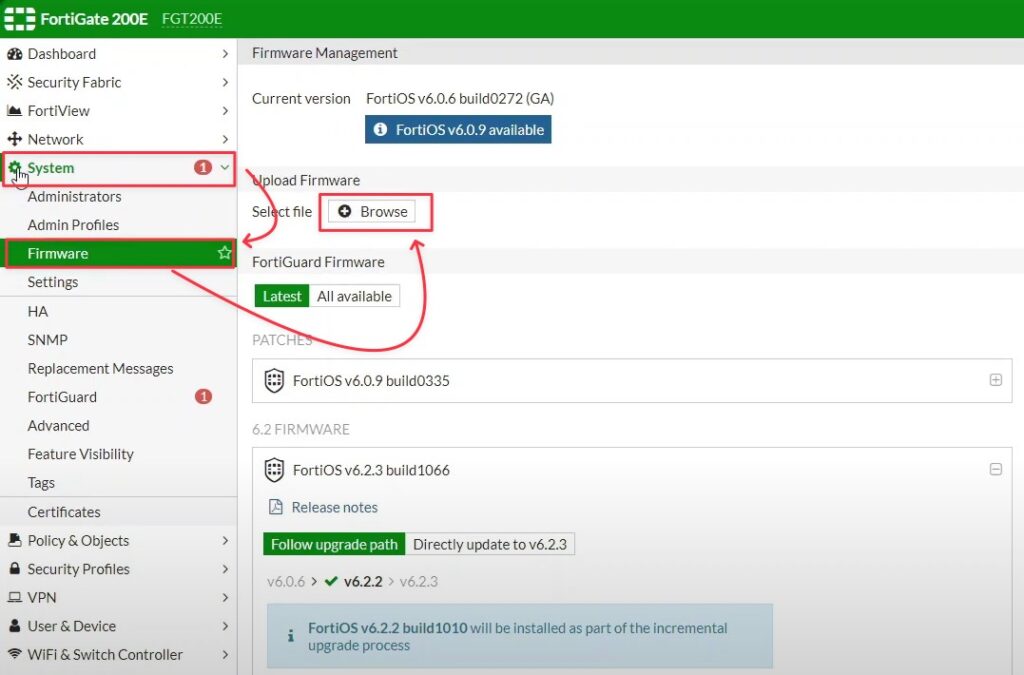The height and width of the screenshot is (675, 1024).
Task: Click the v6.0.6 upgrade path step
Action: tap(286, 581)
